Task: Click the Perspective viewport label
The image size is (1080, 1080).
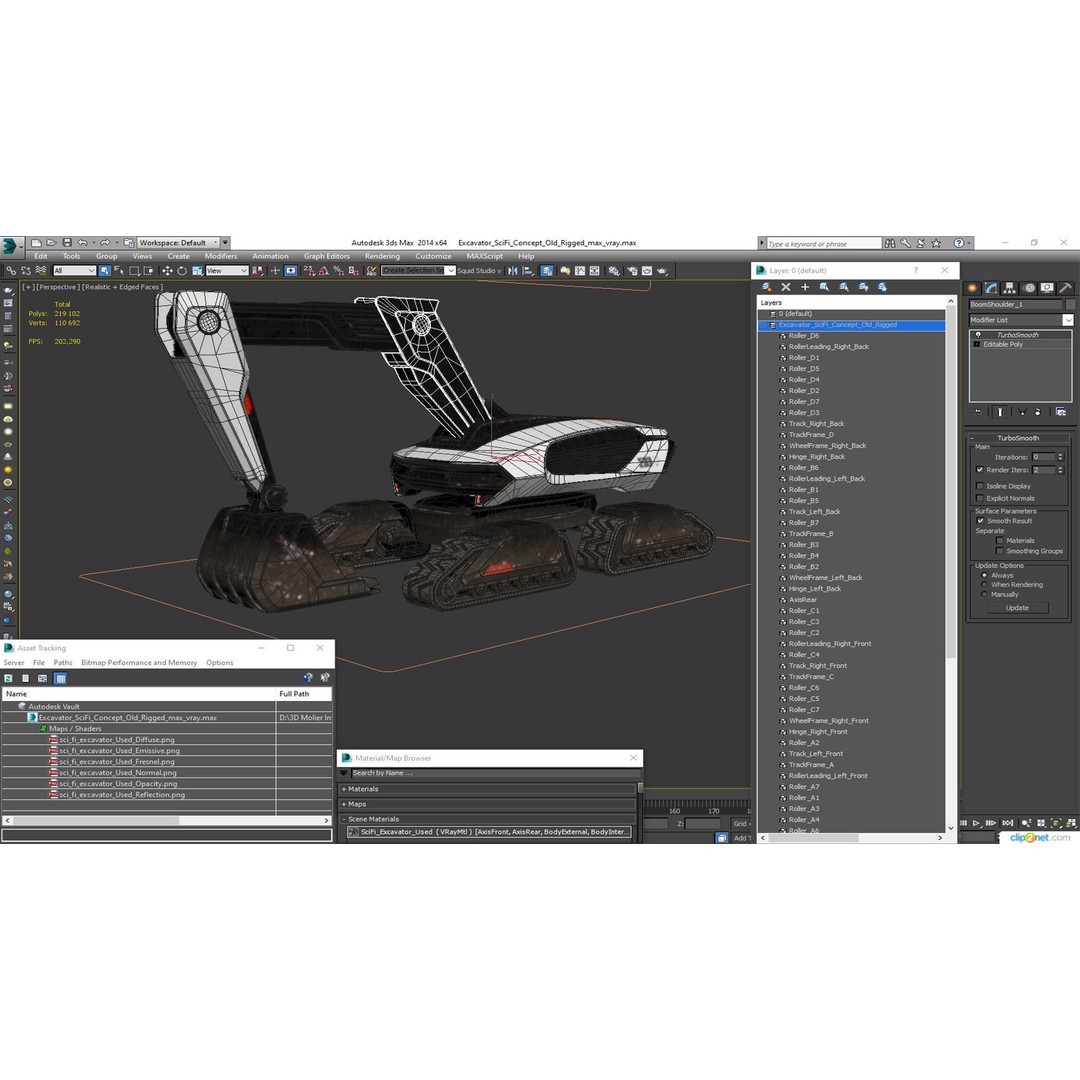Action: coord(58,287)
